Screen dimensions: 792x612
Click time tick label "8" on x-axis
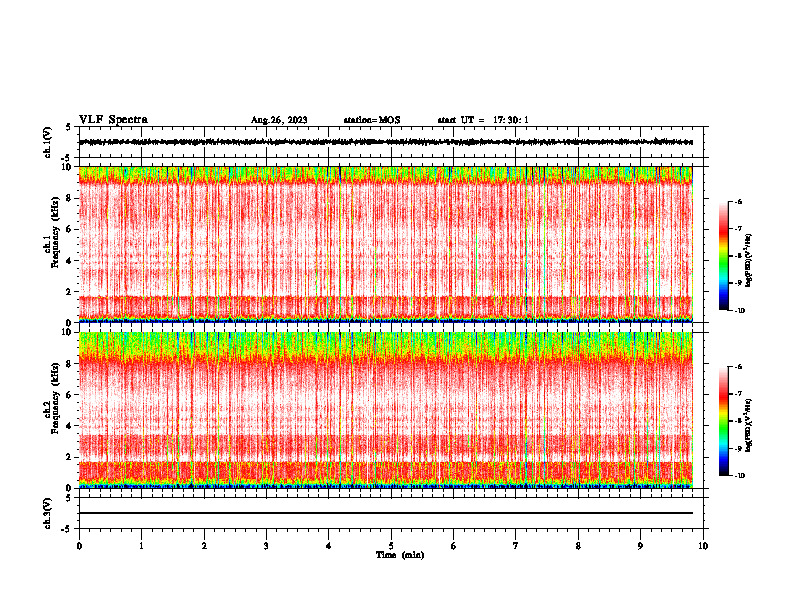coord(578,546)
